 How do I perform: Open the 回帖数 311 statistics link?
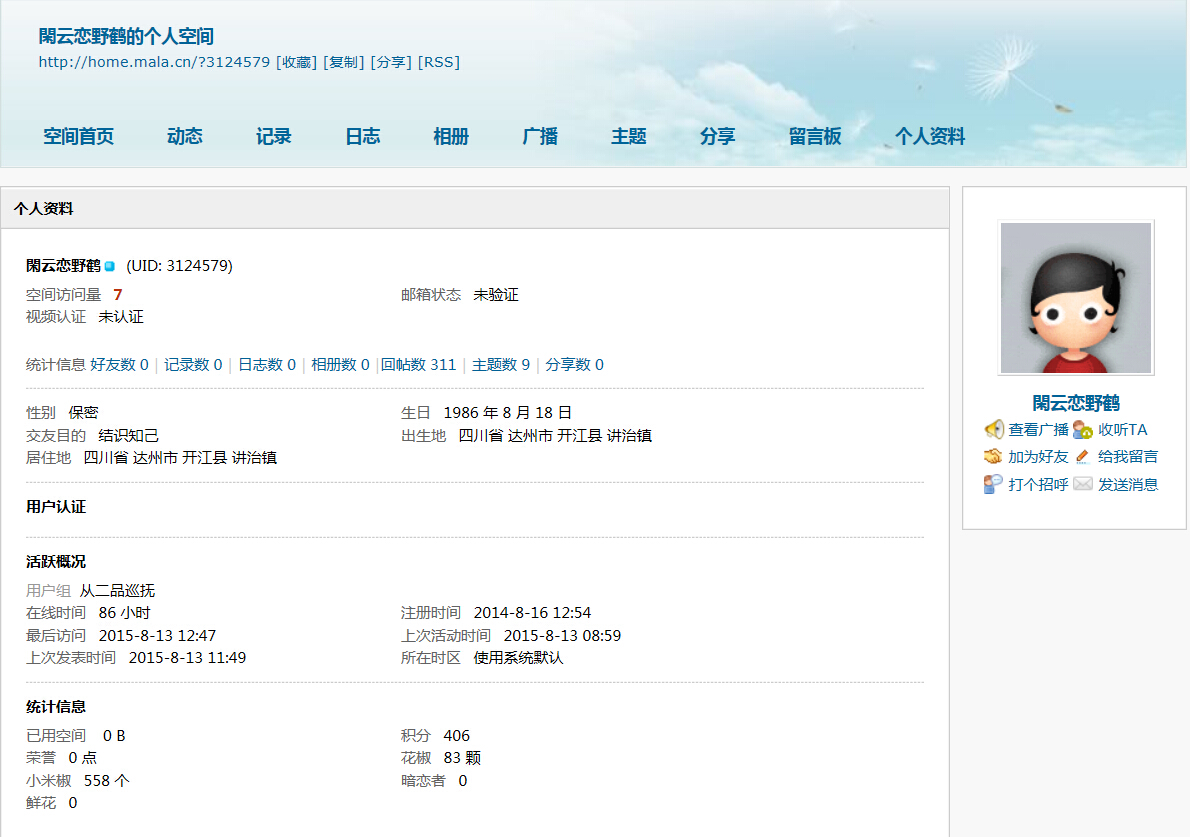[419, 365]
